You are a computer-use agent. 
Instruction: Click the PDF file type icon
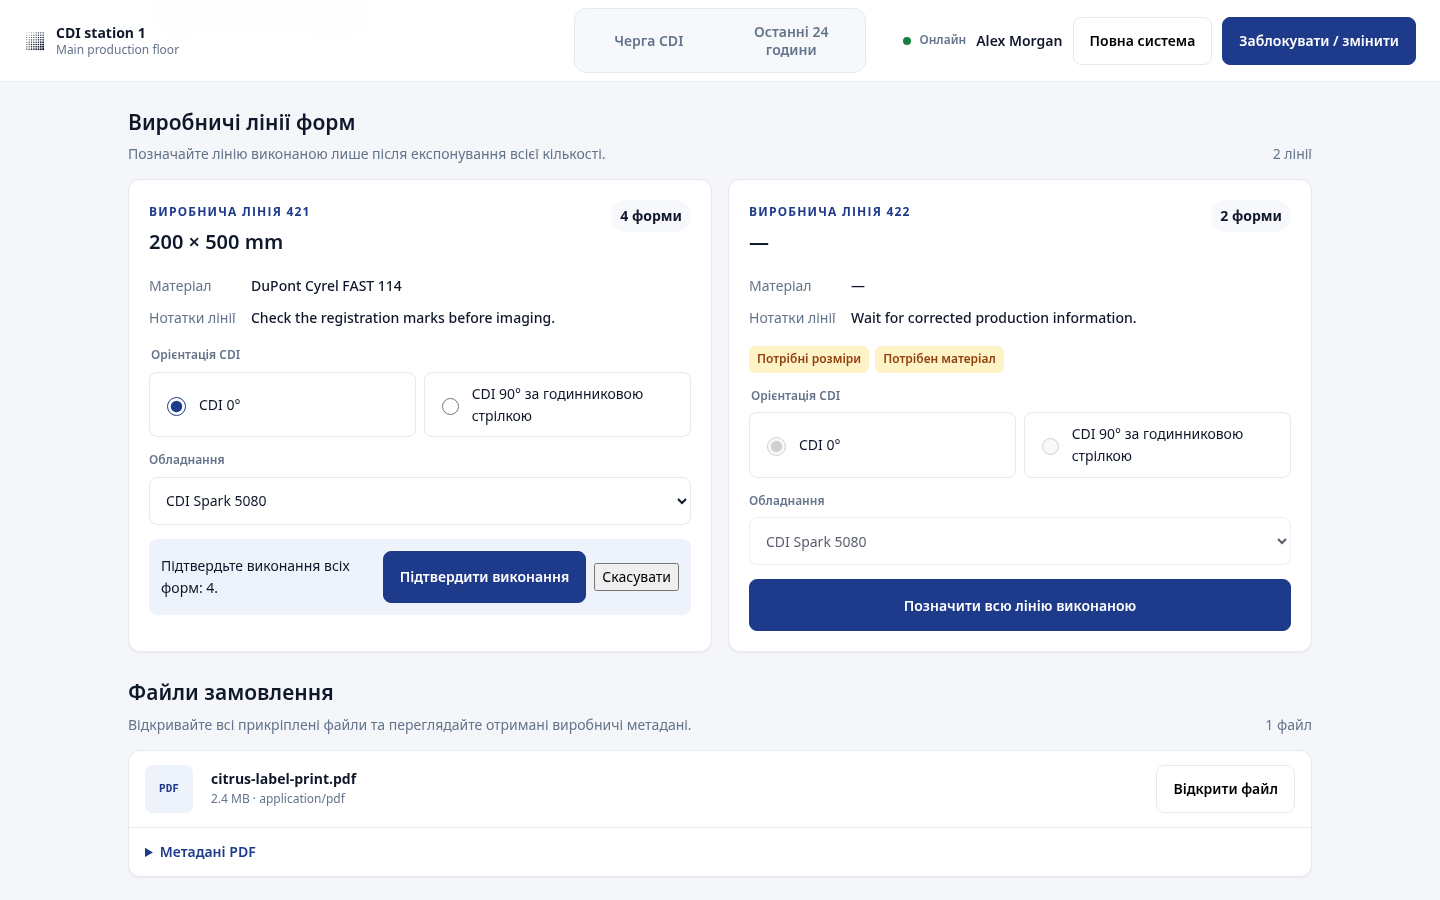point(169,789)
